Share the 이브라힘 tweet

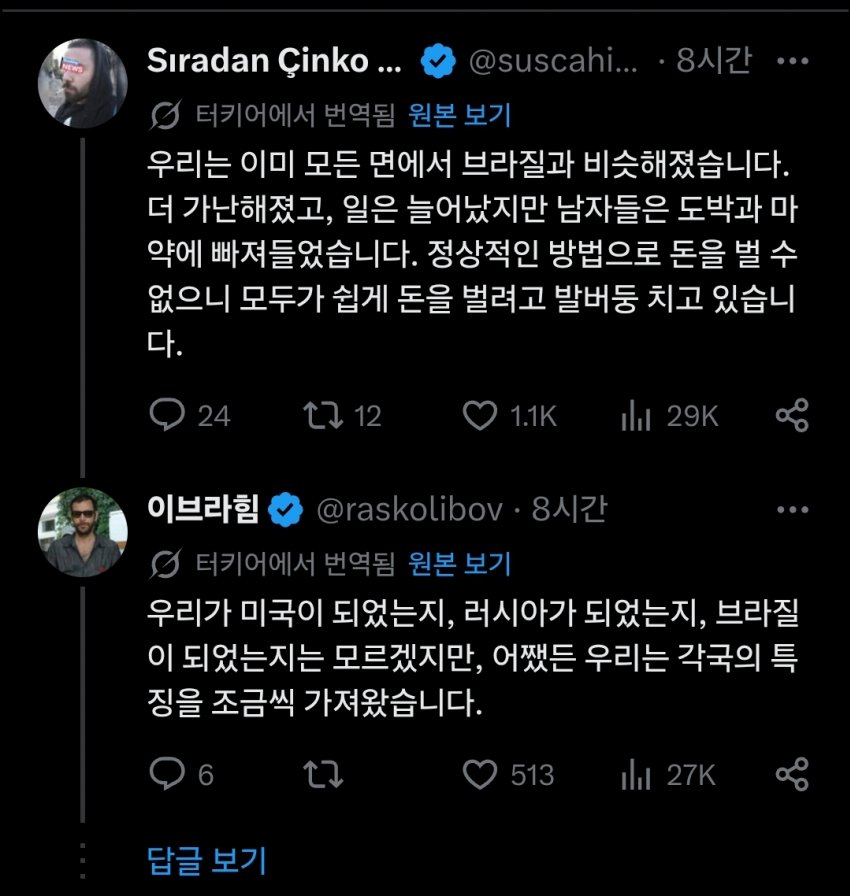(x=792, y=774)
